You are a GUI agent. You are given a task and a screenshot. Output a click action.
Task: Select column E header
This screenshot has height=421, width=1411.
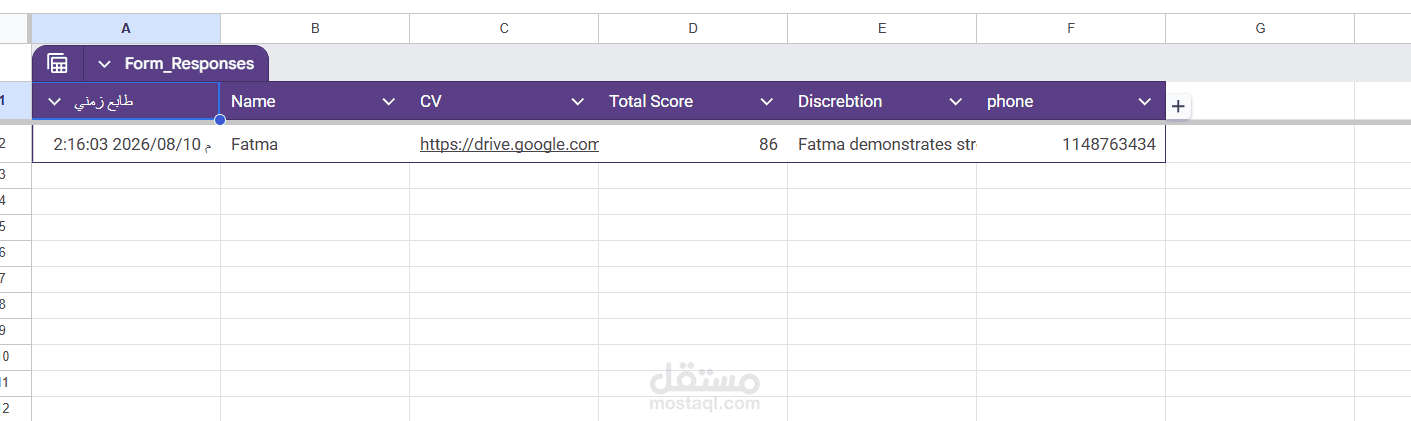[882, 29]
